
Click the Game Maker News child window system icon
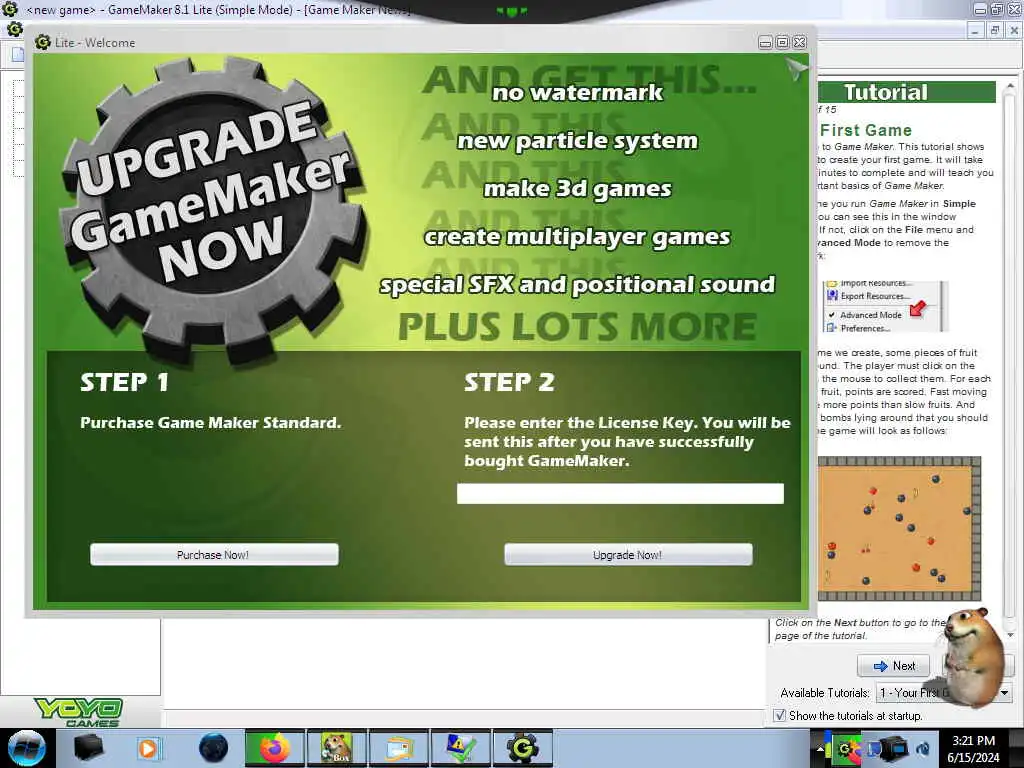14,29
